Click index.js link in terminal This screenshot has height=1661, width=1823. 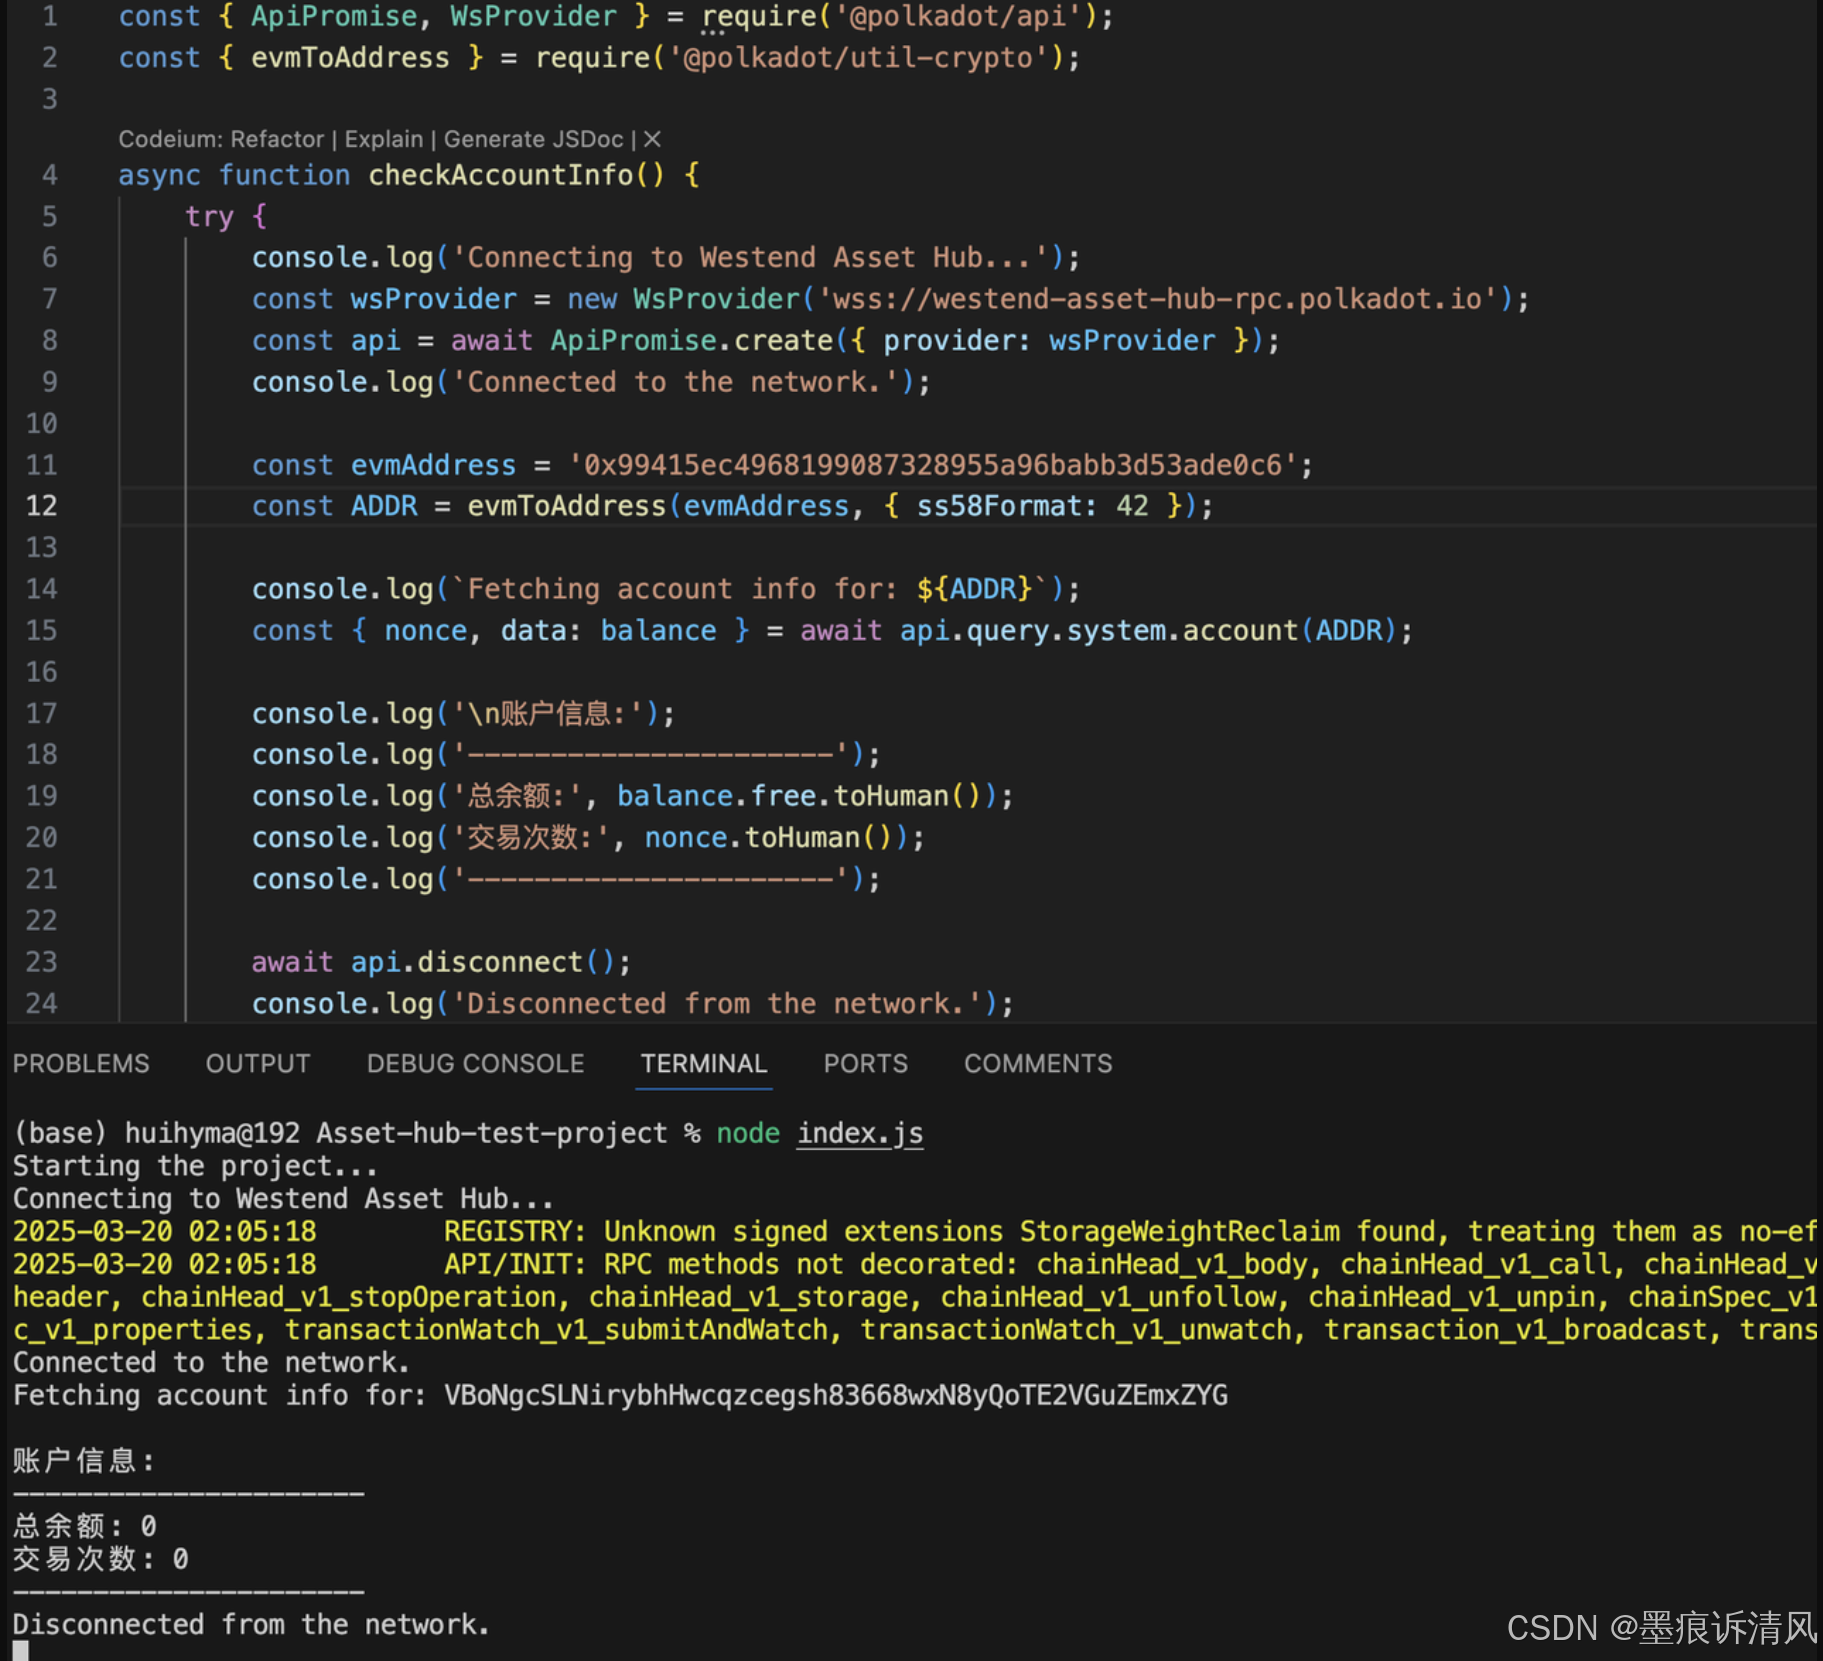pos(860,1133)
